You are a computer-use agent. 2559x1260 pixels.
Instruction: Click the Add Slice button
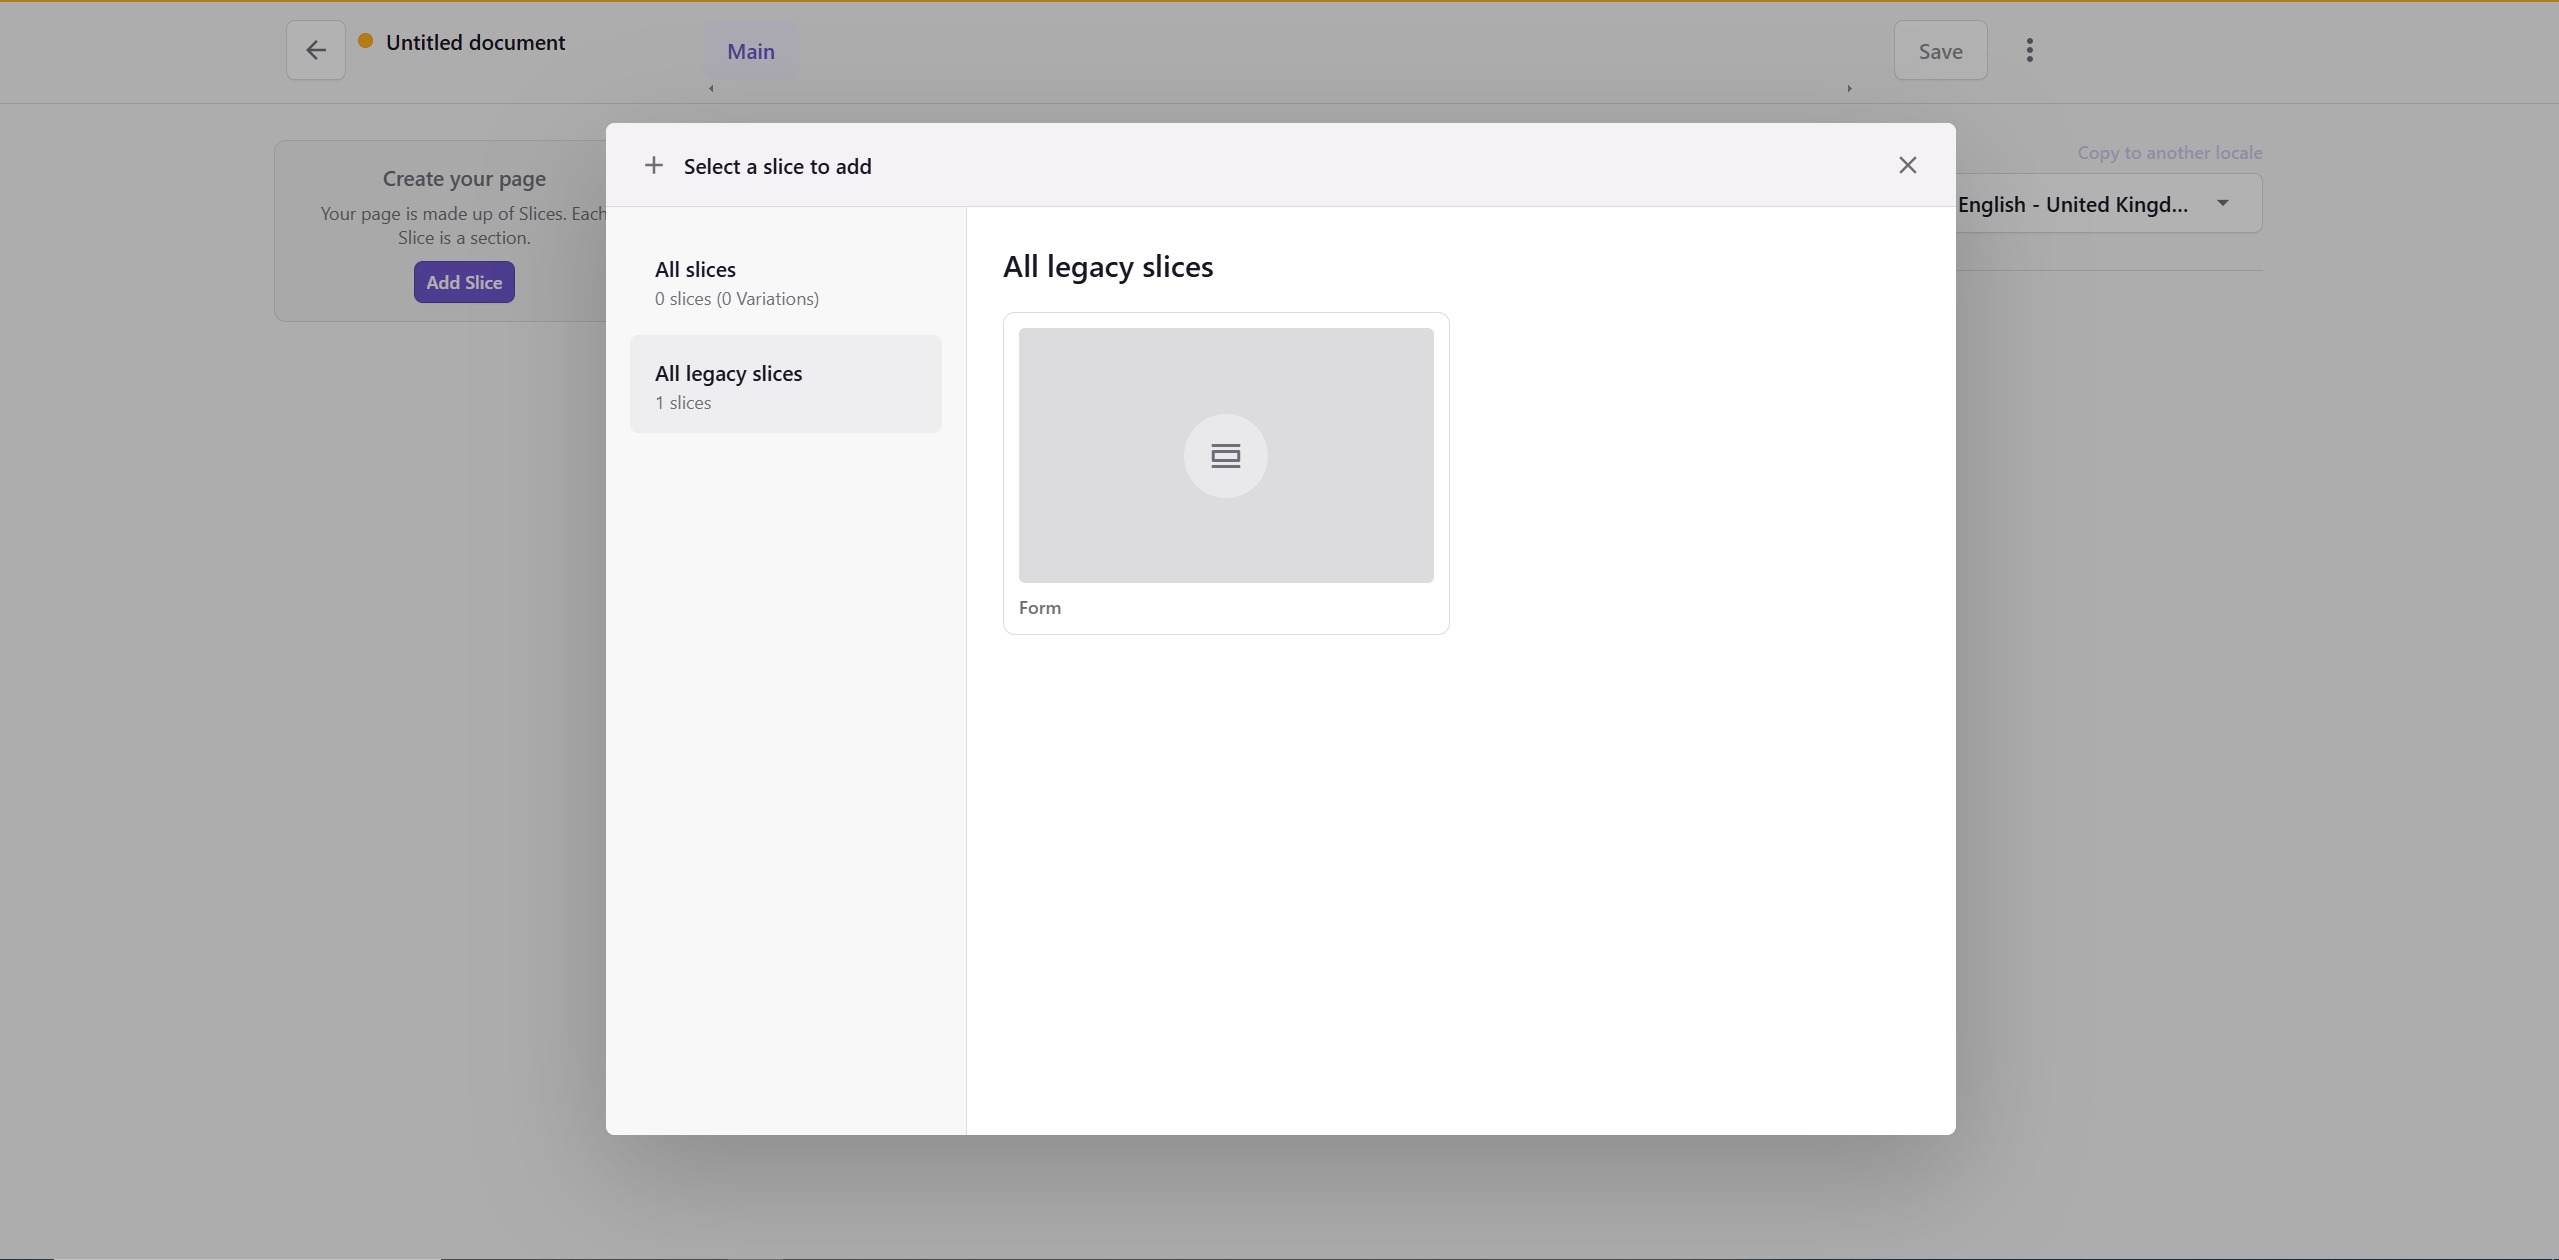click(464, 282)
